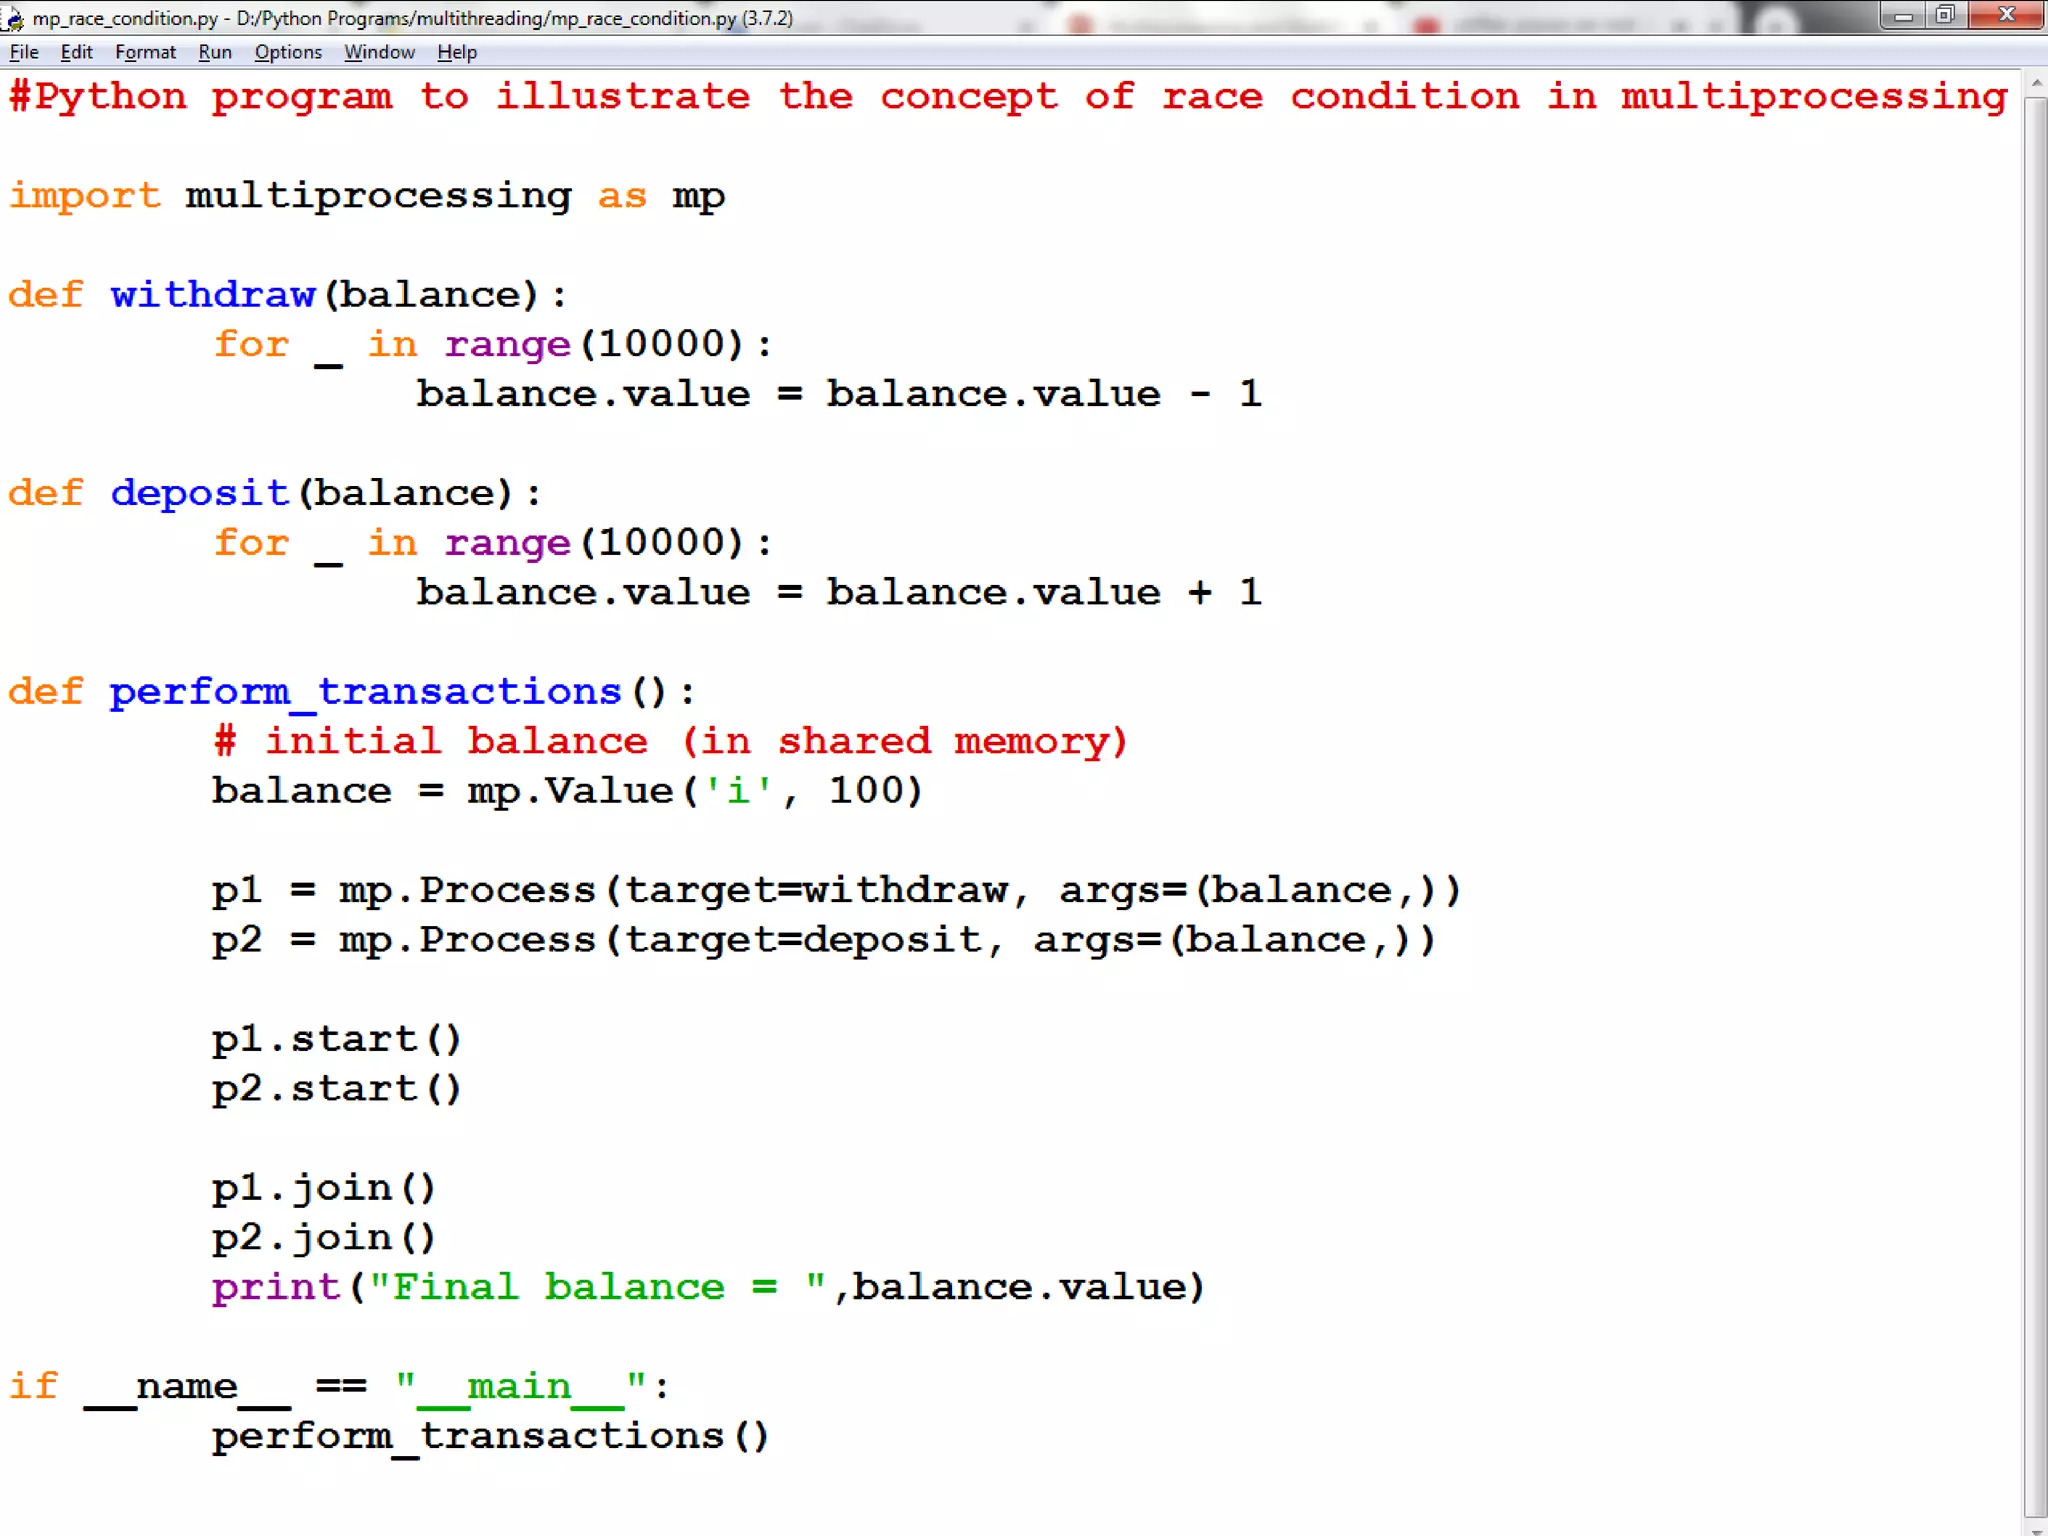Click the perform_transactions name in its def line
The height and width of the screenshot is (1536, 2048).
point(365,692)
